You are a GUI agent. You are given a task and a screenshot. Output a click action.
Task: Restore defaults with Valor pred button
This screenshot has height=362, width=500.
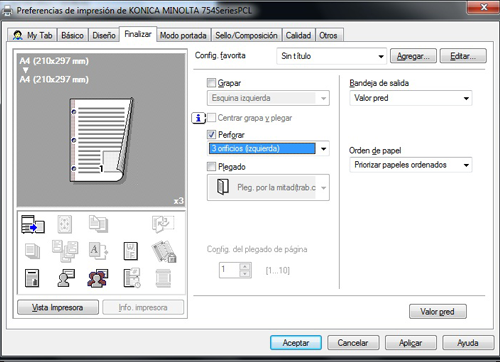[437, 312]
